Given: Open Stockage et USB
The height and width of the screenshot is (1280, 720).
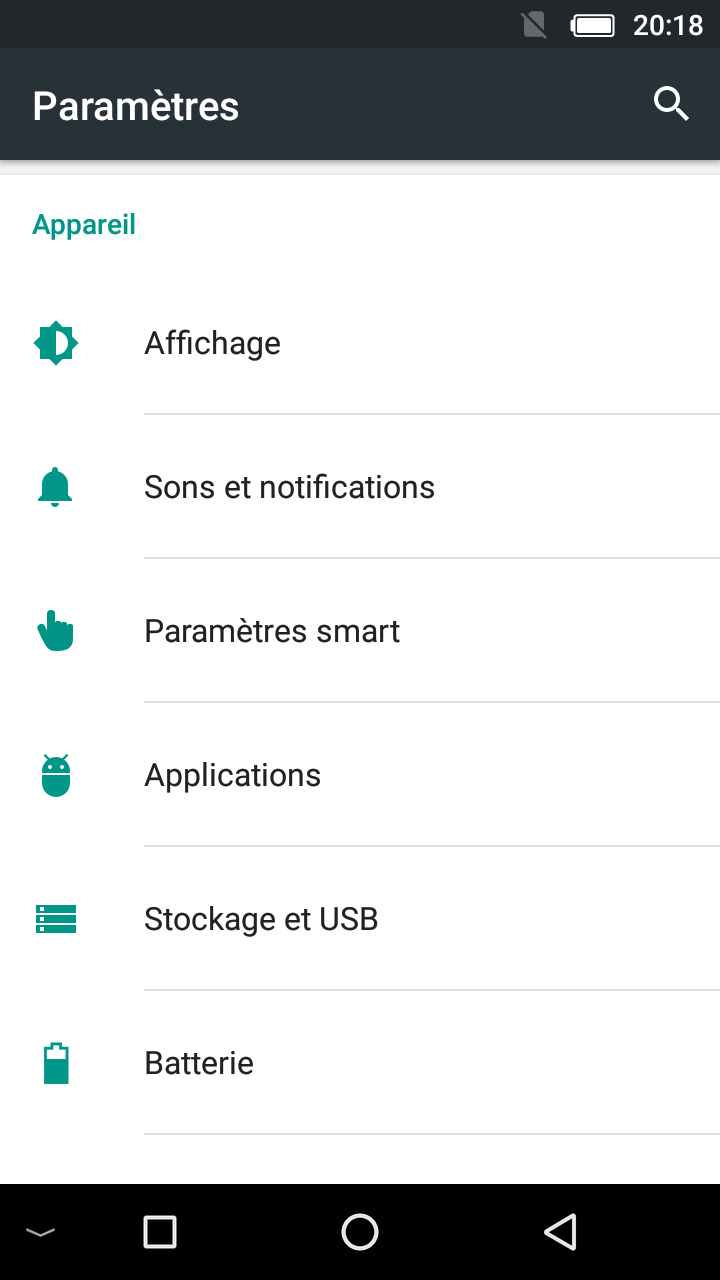Looking at the screenshot, I should point(261,919).
